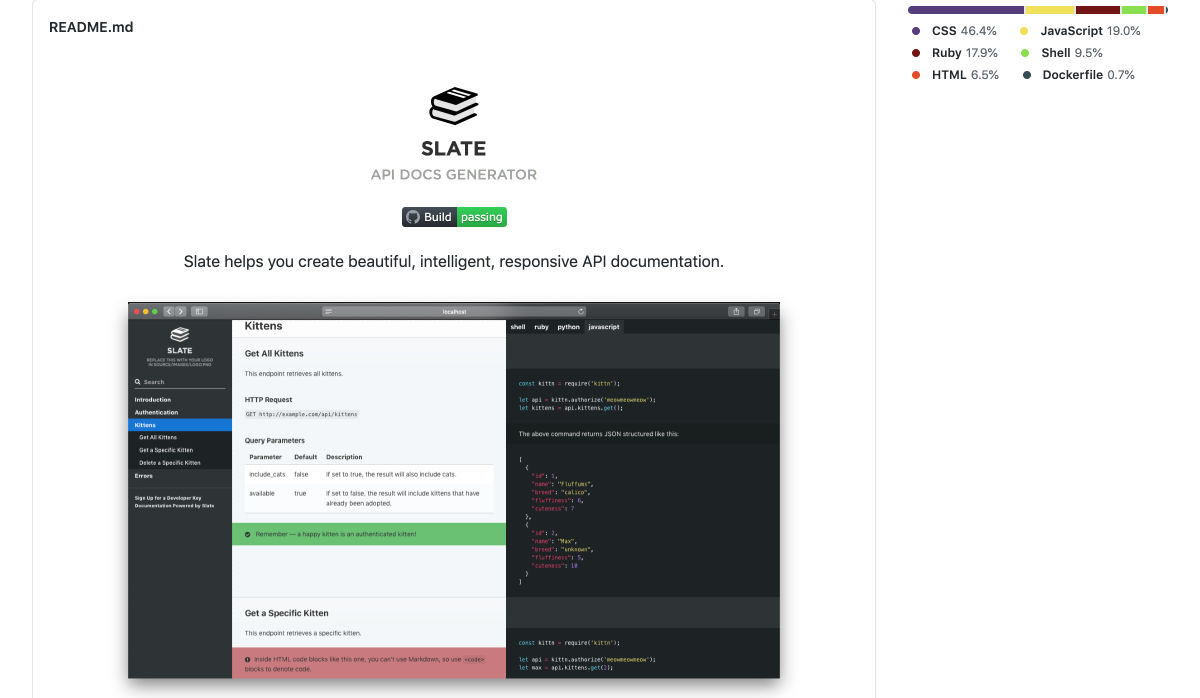Select the ruby tab in code panel
The height and width of the screenshot is (698, 1200).
541,327
